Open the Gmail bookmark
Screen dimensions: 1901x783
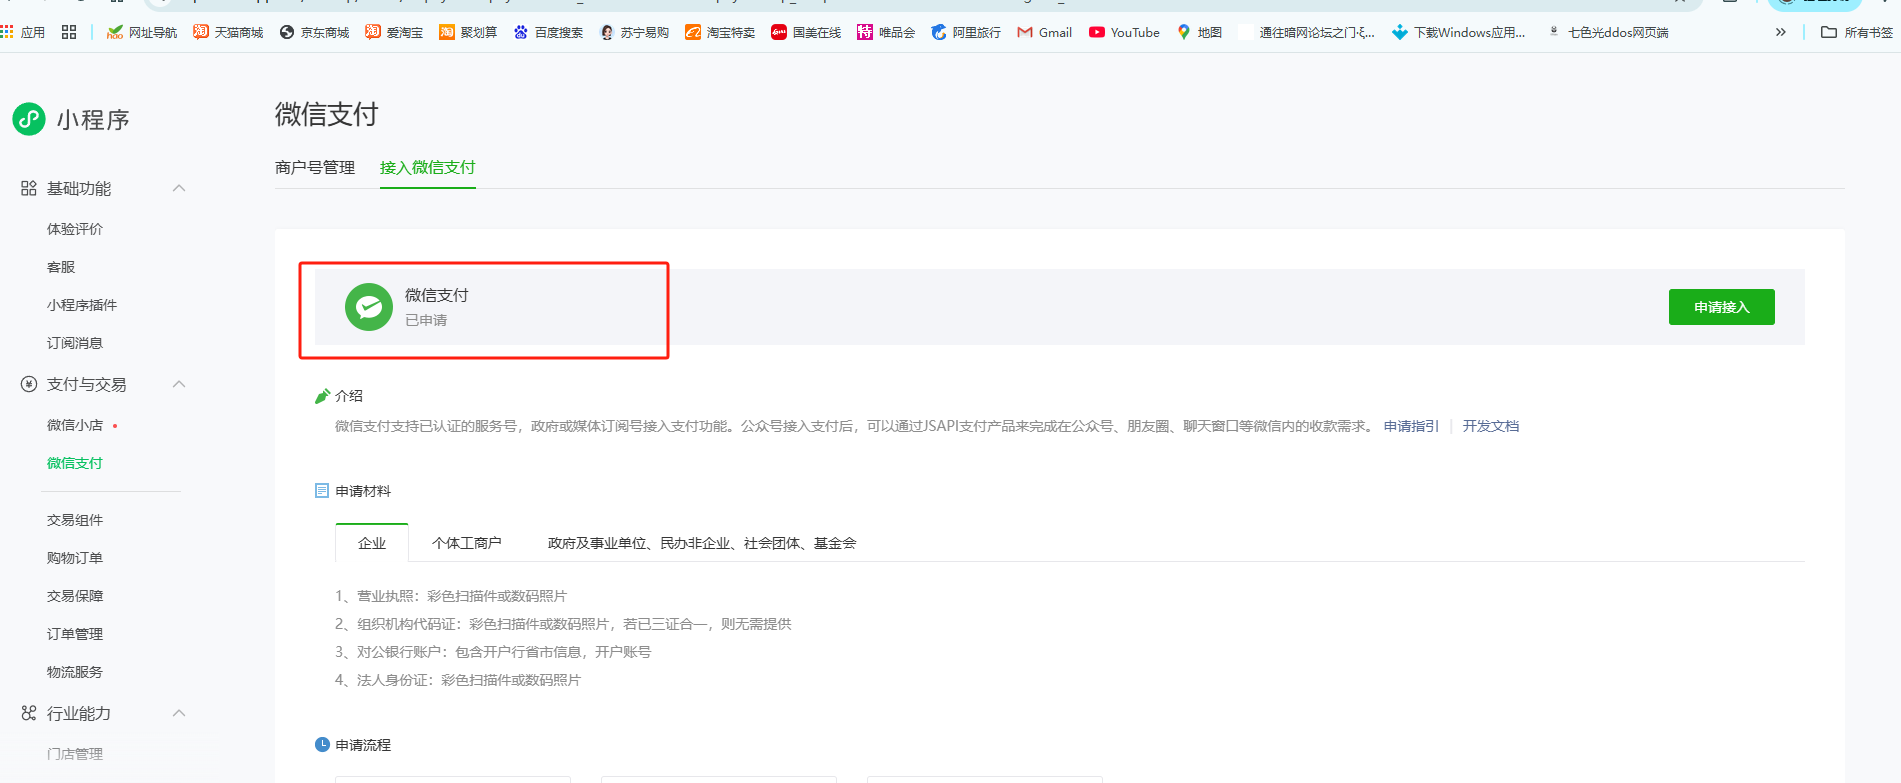point(1045,32)
